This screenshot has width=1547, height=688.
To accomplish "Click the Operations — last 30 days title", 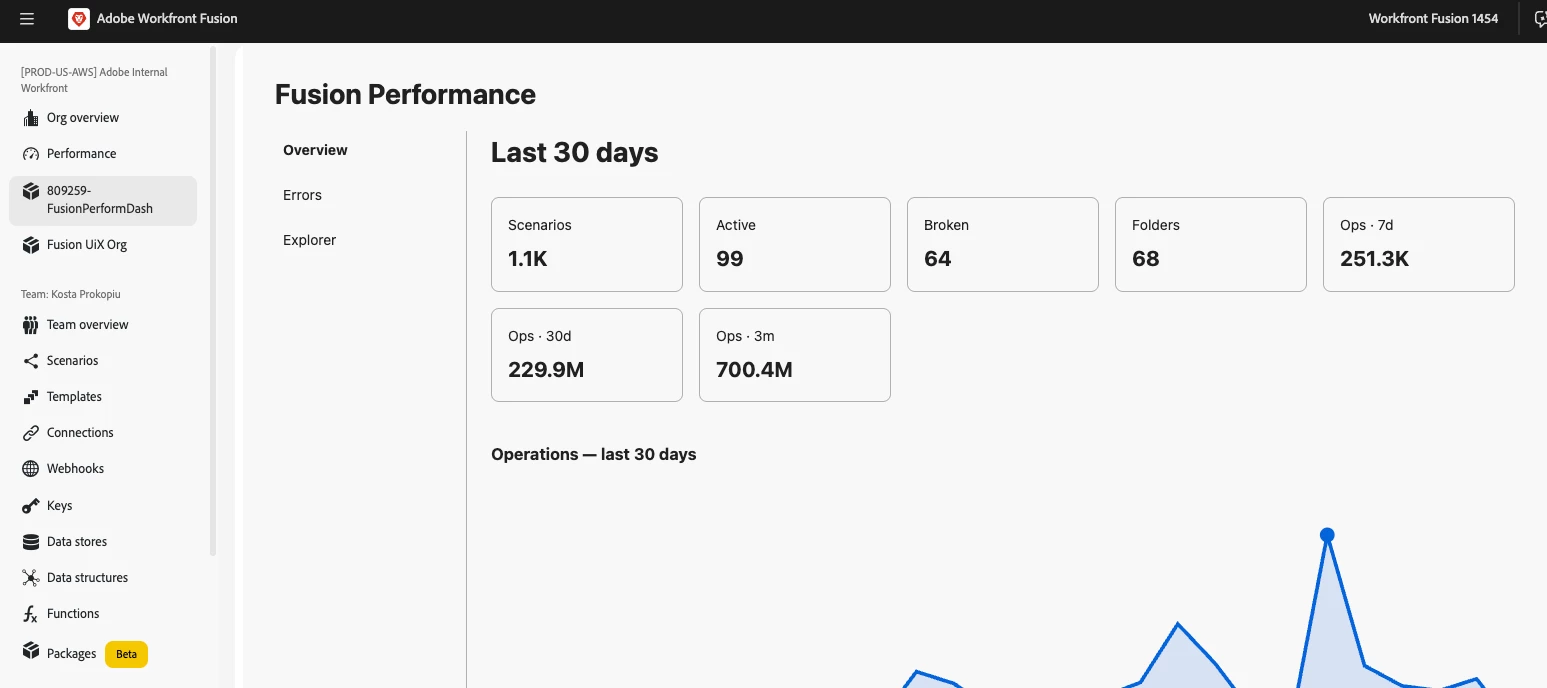I will pyautogui.click(x=594, y=454).
